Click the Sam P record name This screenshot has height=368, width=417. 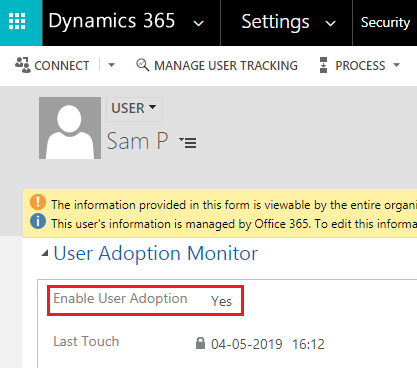(138, 141)
